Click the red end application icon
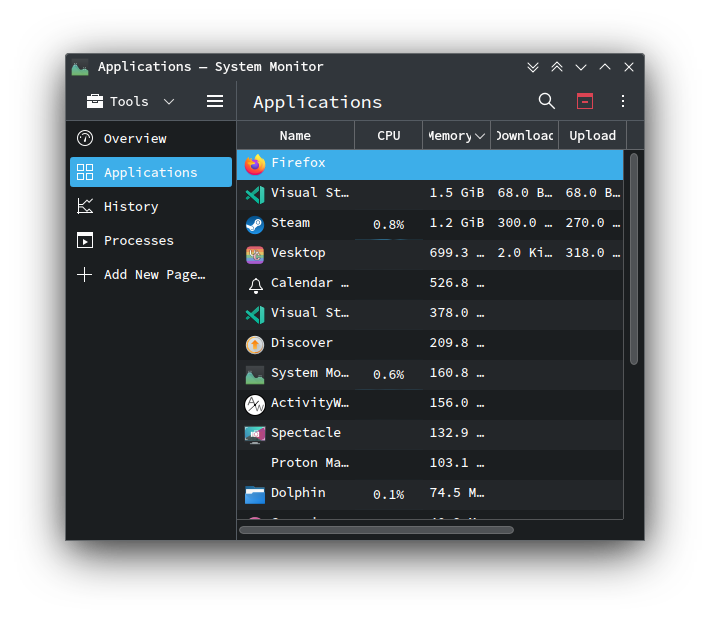 (x=584, y=101)
